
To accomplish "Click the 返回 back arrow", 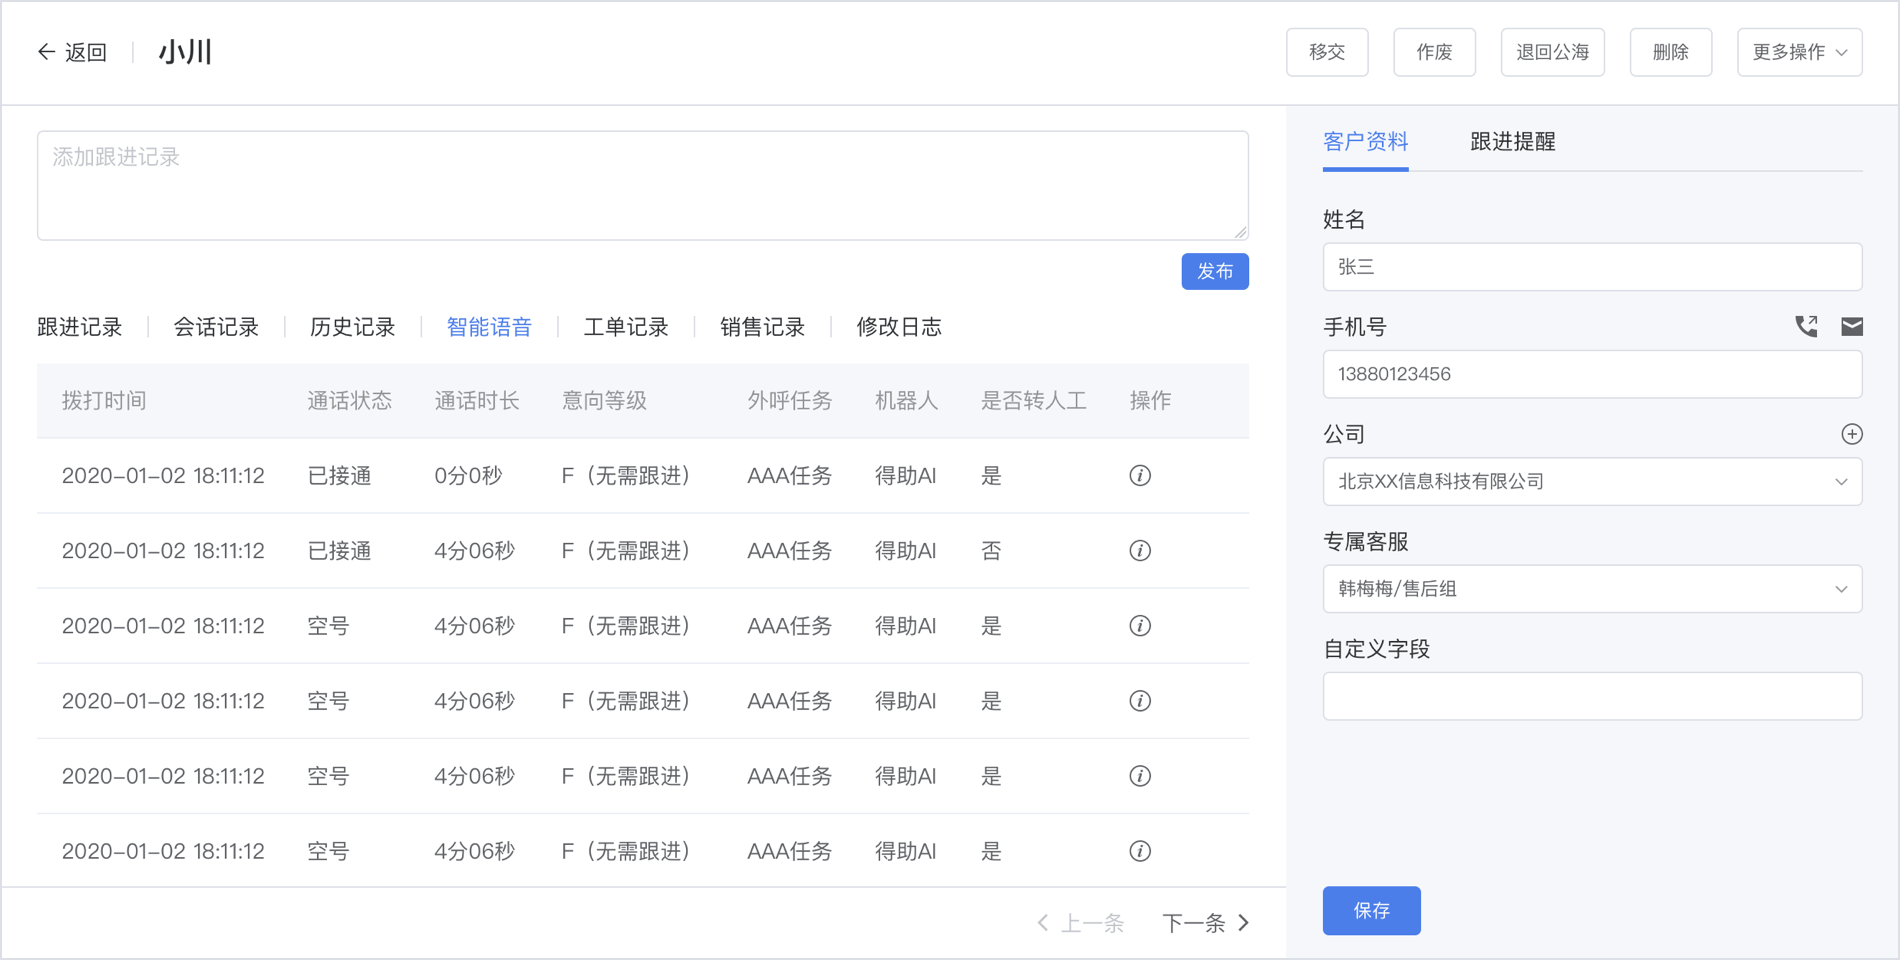I will (x=72, y=52).
